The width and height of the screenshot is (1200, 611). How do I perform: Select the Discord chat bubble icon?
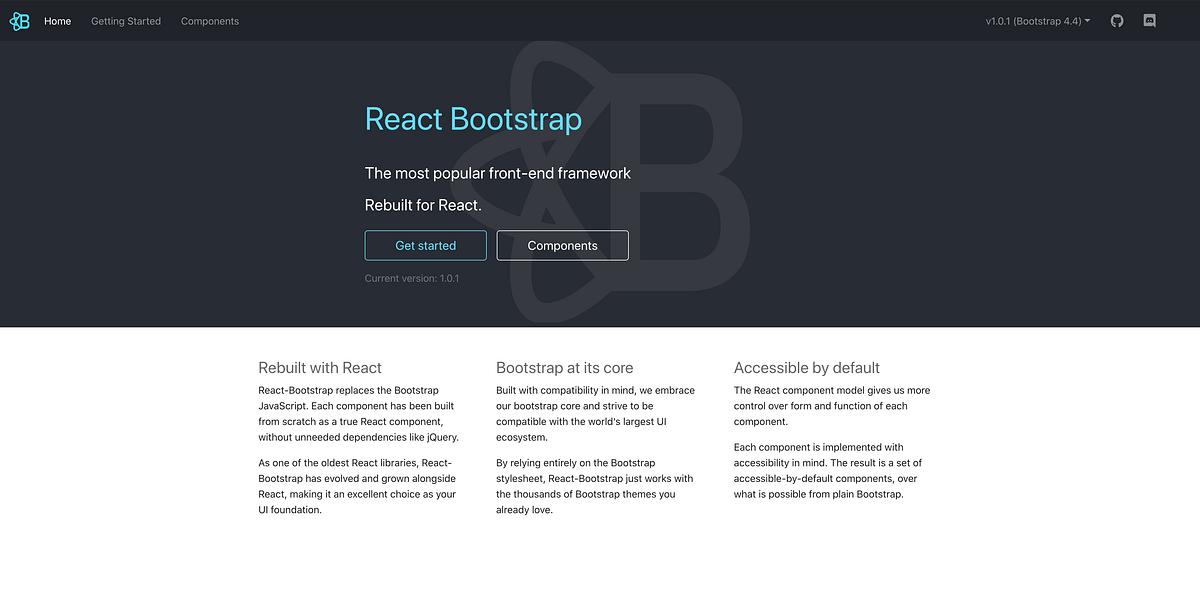coord(1149,20)
